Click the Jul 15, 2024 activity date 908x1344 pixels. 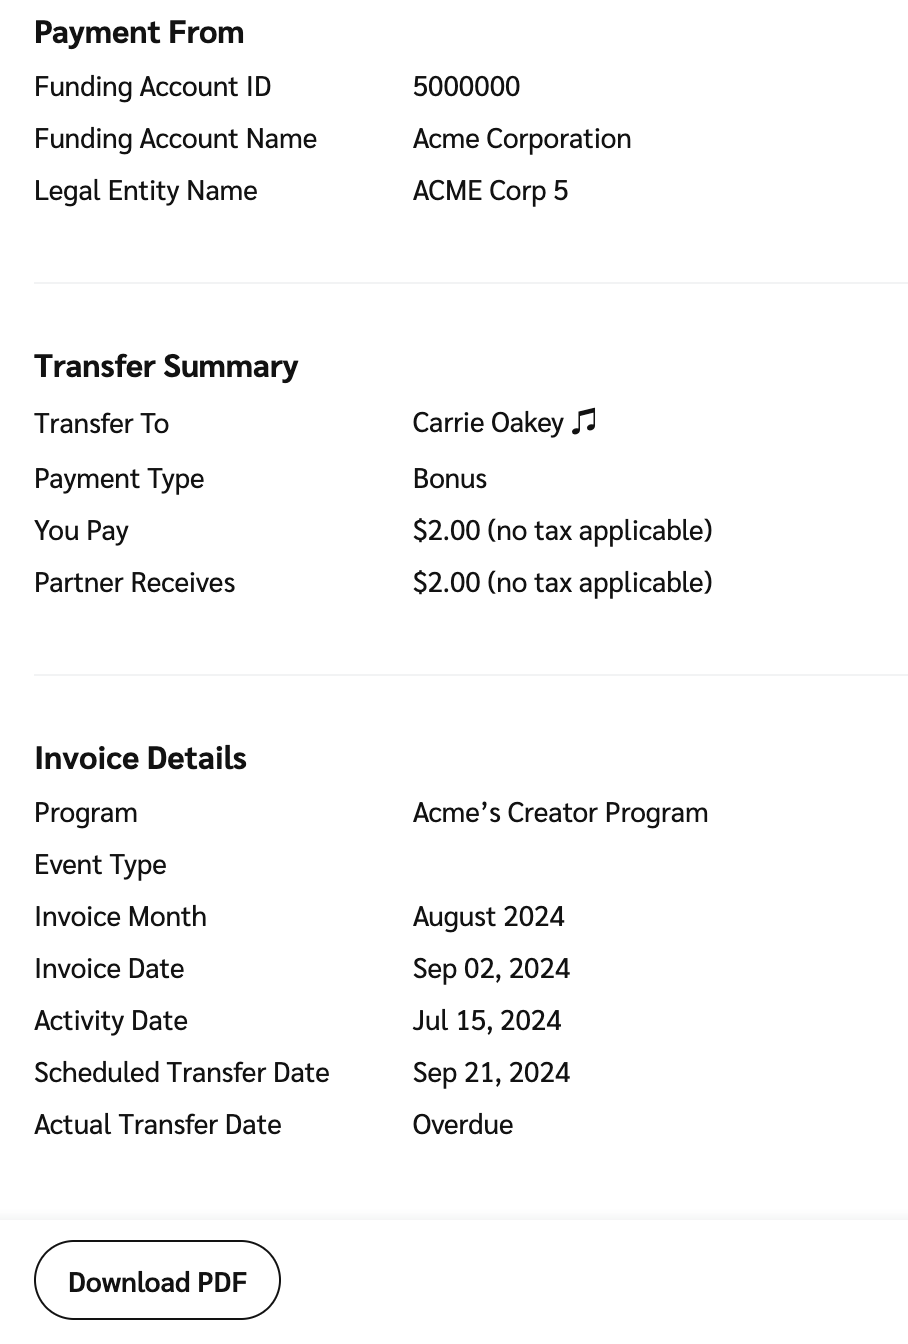click(x=487, y=1021)
